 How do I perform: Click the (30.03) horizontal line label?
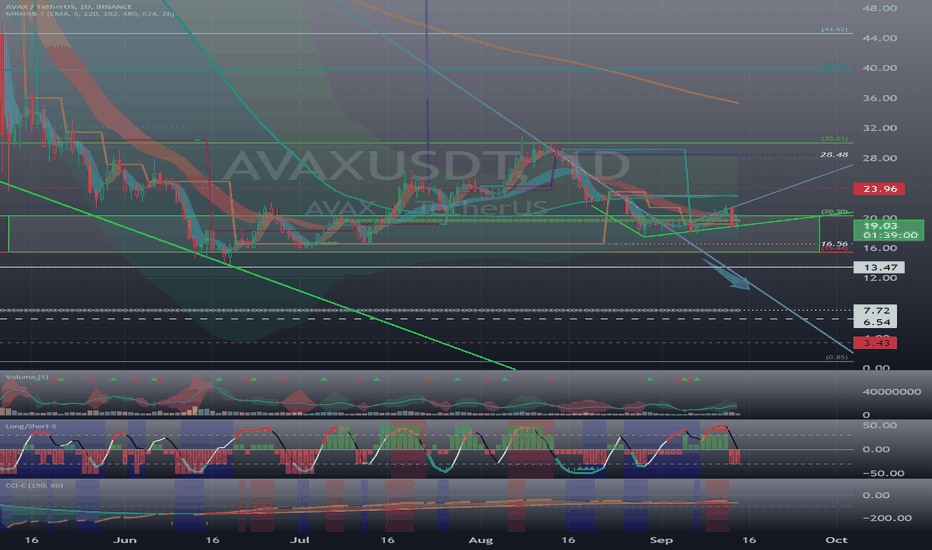coord(835,139)
